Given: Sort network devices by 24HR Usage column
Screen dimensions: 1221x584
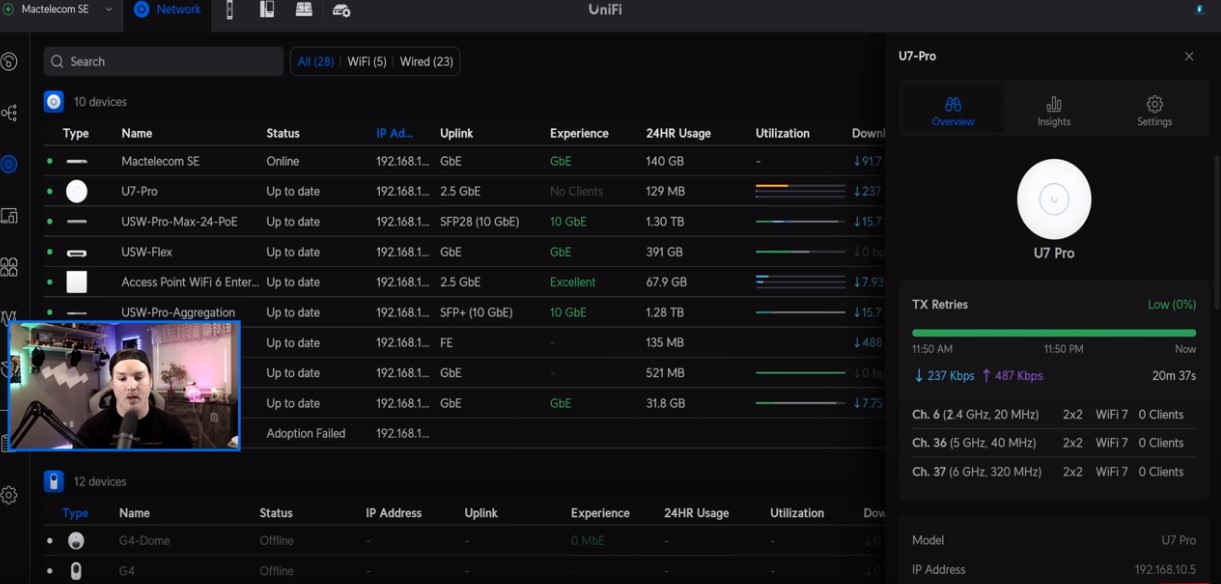Looking at the screenshot, I should 680,133.
